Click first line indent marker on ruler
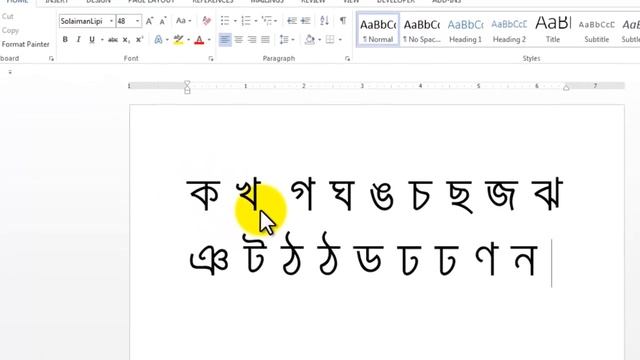This screenshot has width=640, height=360. [x=187, y=83]
